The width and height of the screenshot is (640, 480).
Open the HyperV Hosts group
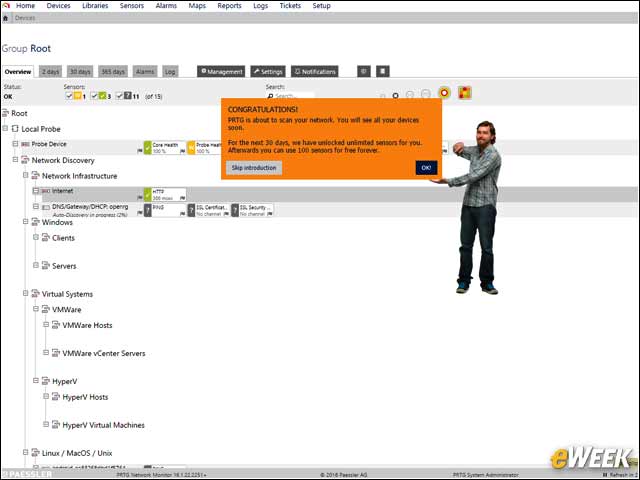[x=85, y=397]
